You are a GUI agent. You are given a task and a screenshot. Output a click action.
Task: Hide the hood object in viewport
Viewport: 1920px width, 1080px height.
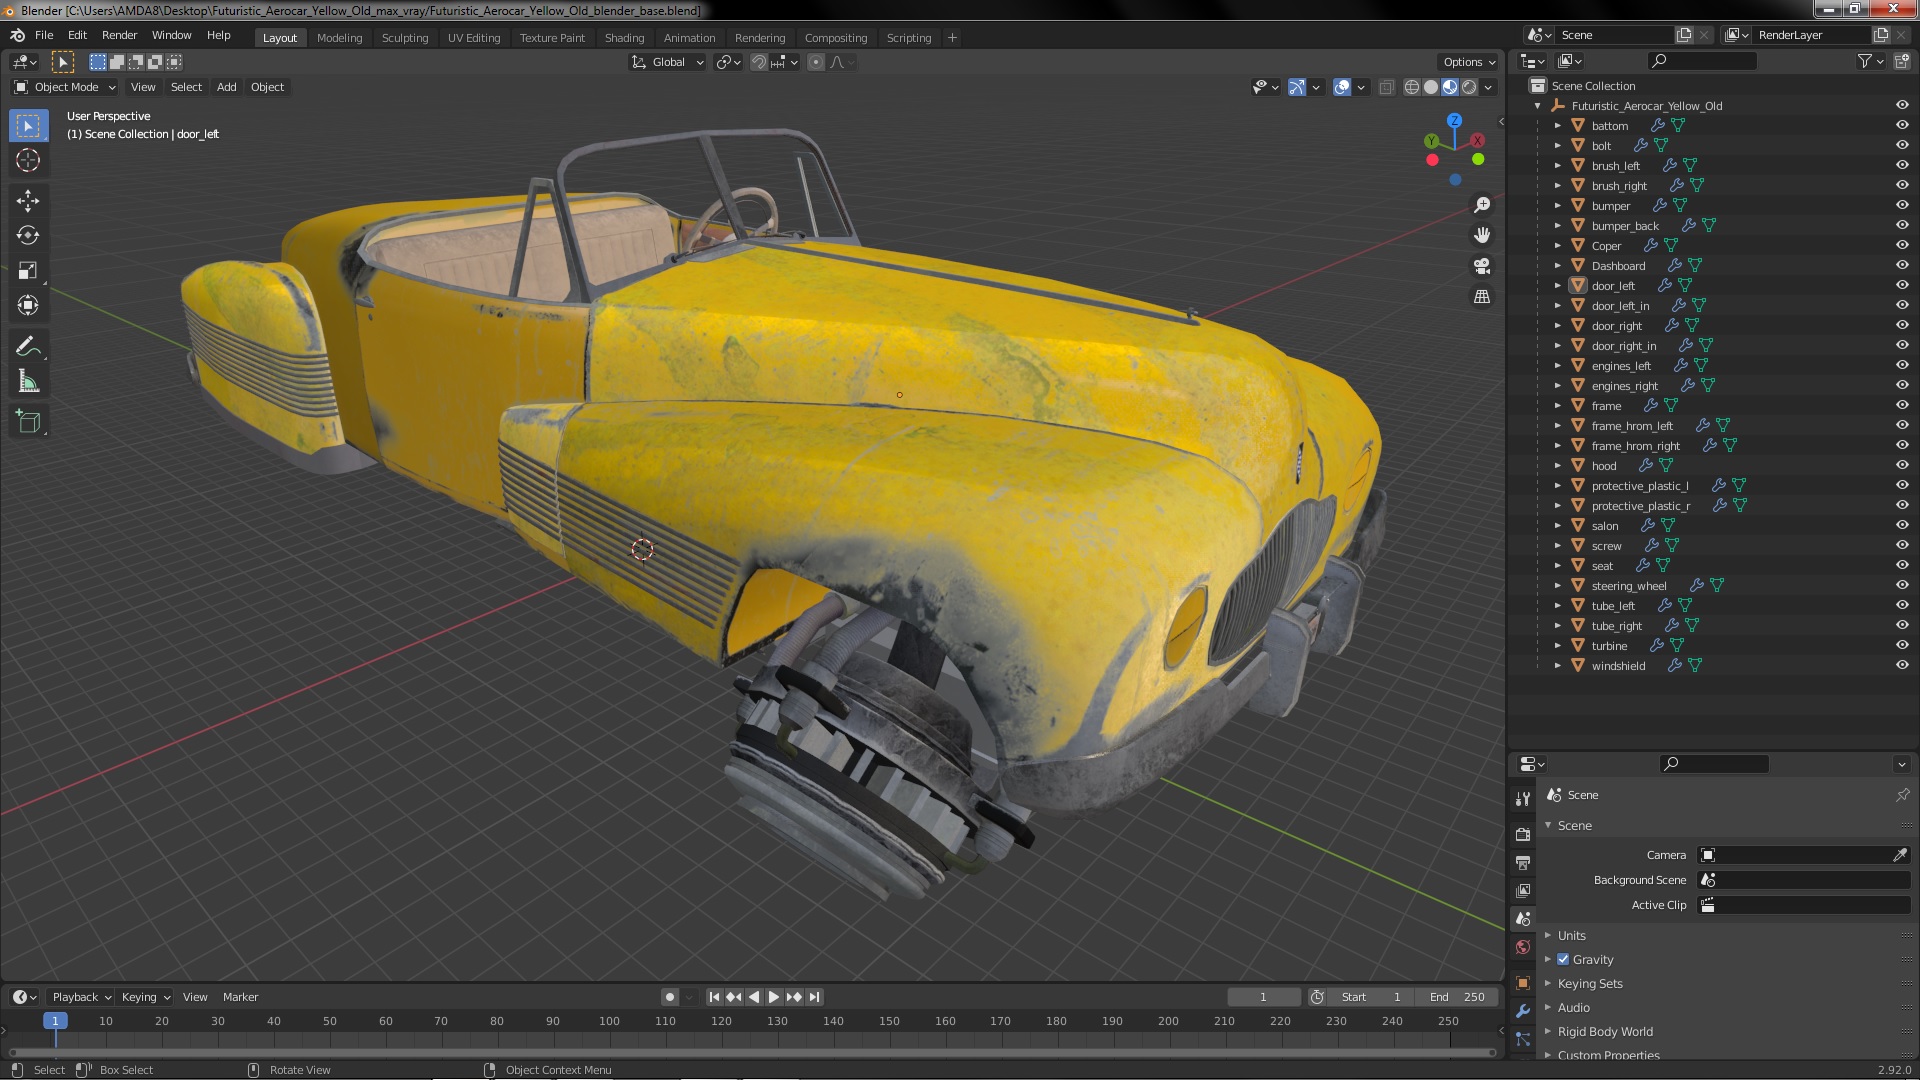[x=1902, y=466]
